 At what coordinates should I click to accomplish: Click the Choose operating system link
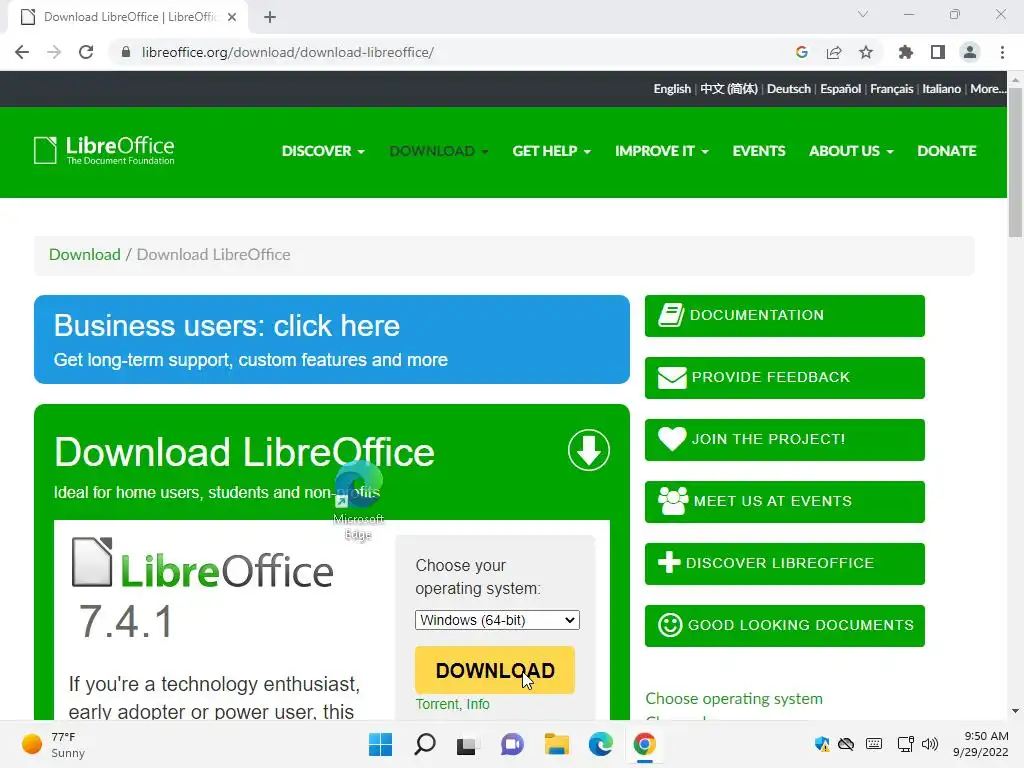(734, 699)
